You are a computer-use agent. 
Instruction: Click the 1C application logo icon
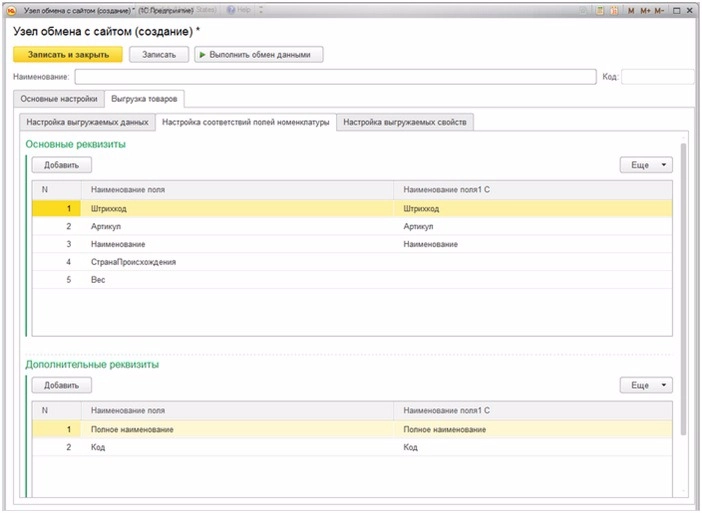8,9
